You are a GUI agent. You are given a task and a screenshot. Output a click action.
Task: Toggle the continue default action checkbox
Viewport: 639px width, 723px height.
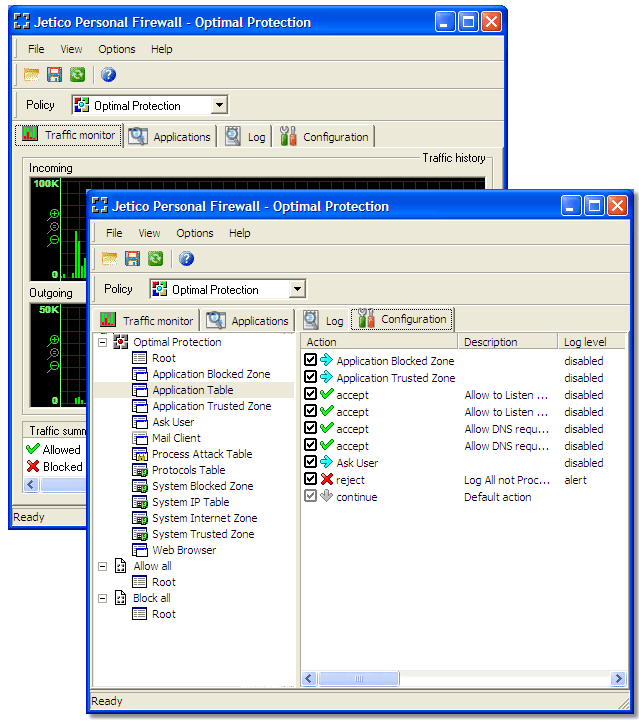click(x=311, y=496)
